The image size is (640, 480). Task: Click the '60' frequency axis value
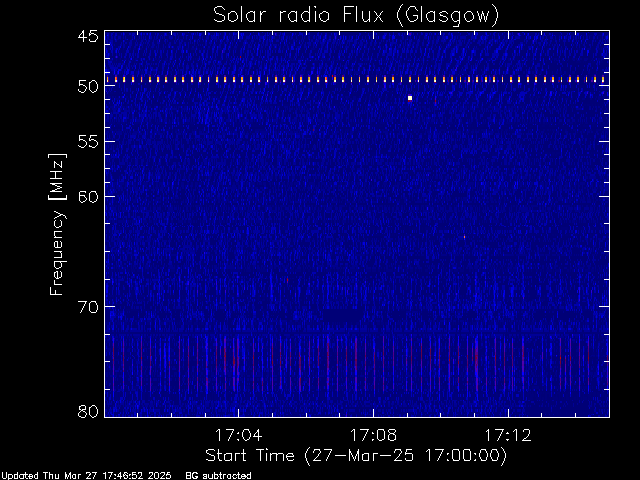point(88,197)
